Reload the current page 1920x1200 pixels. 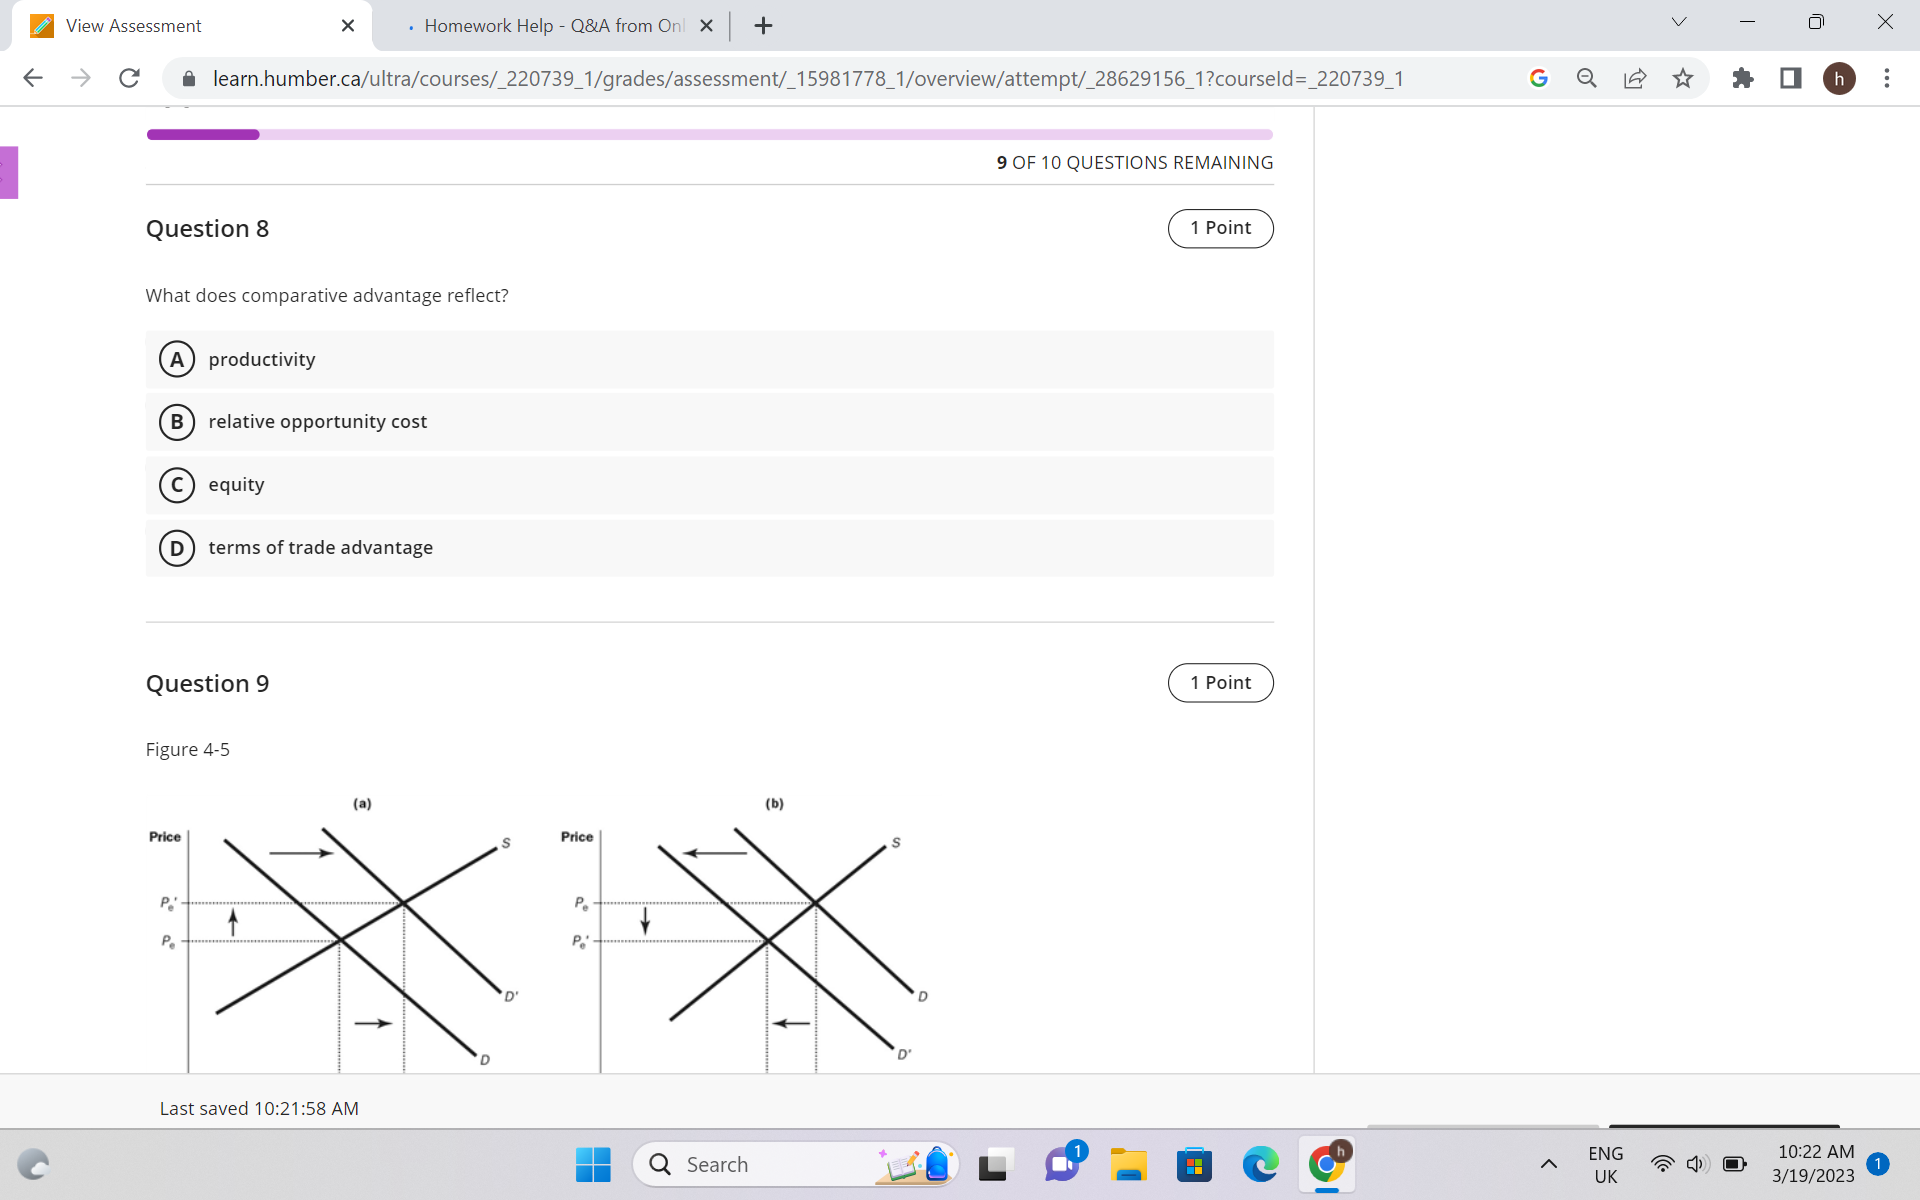129,78
